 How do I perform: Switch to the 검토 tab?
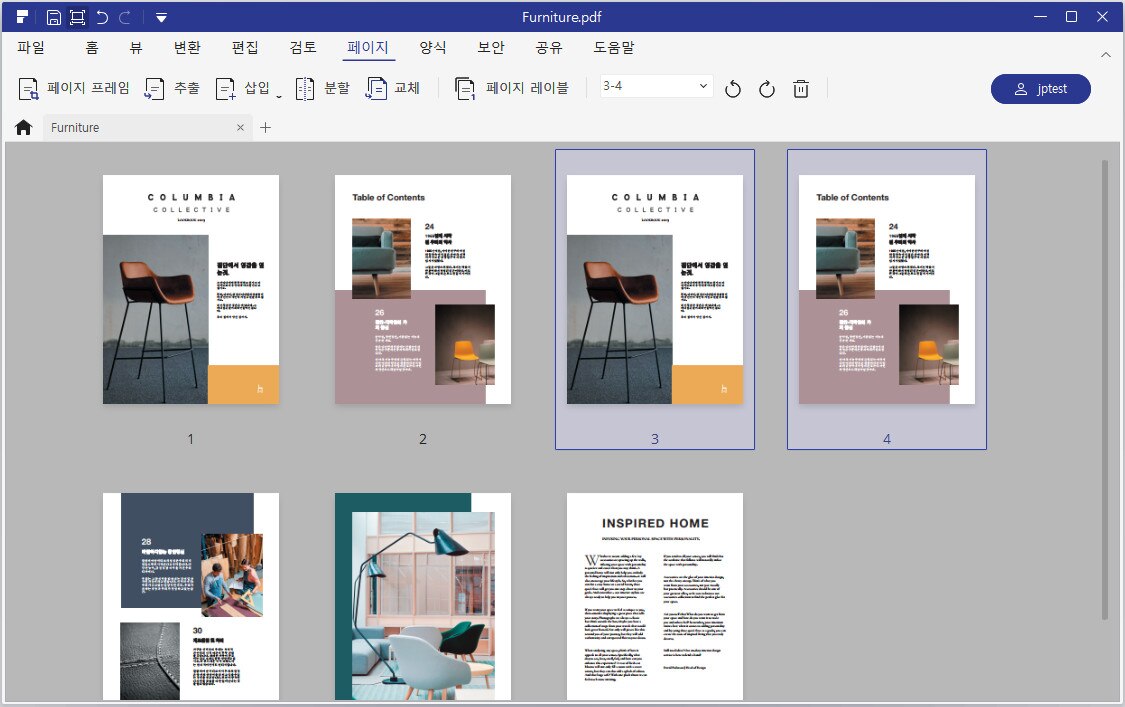303,47
